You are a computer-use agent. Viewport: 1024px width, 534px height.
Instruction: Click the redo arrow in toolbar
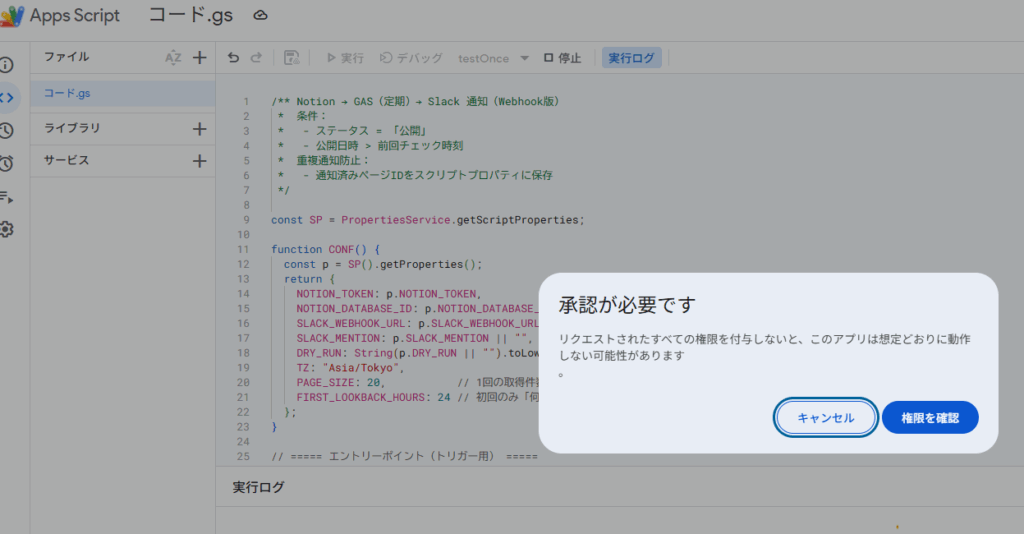[256, 58]
